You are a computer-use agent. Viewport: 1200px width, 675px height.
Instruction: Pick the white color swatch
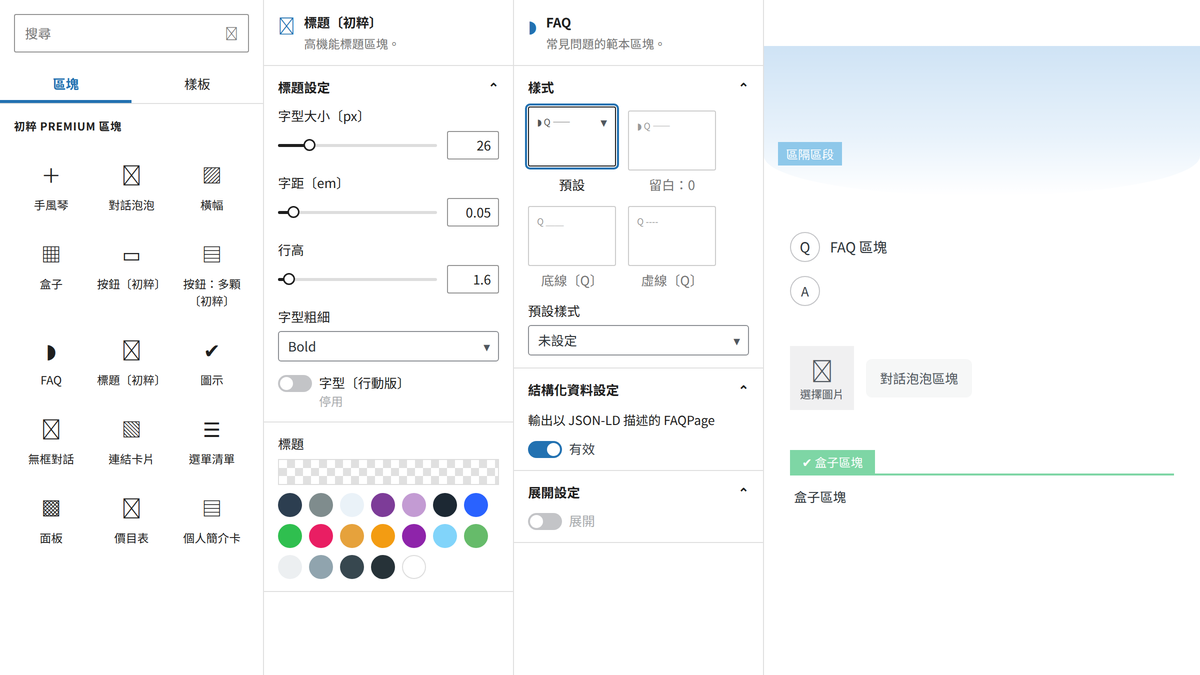414,567
